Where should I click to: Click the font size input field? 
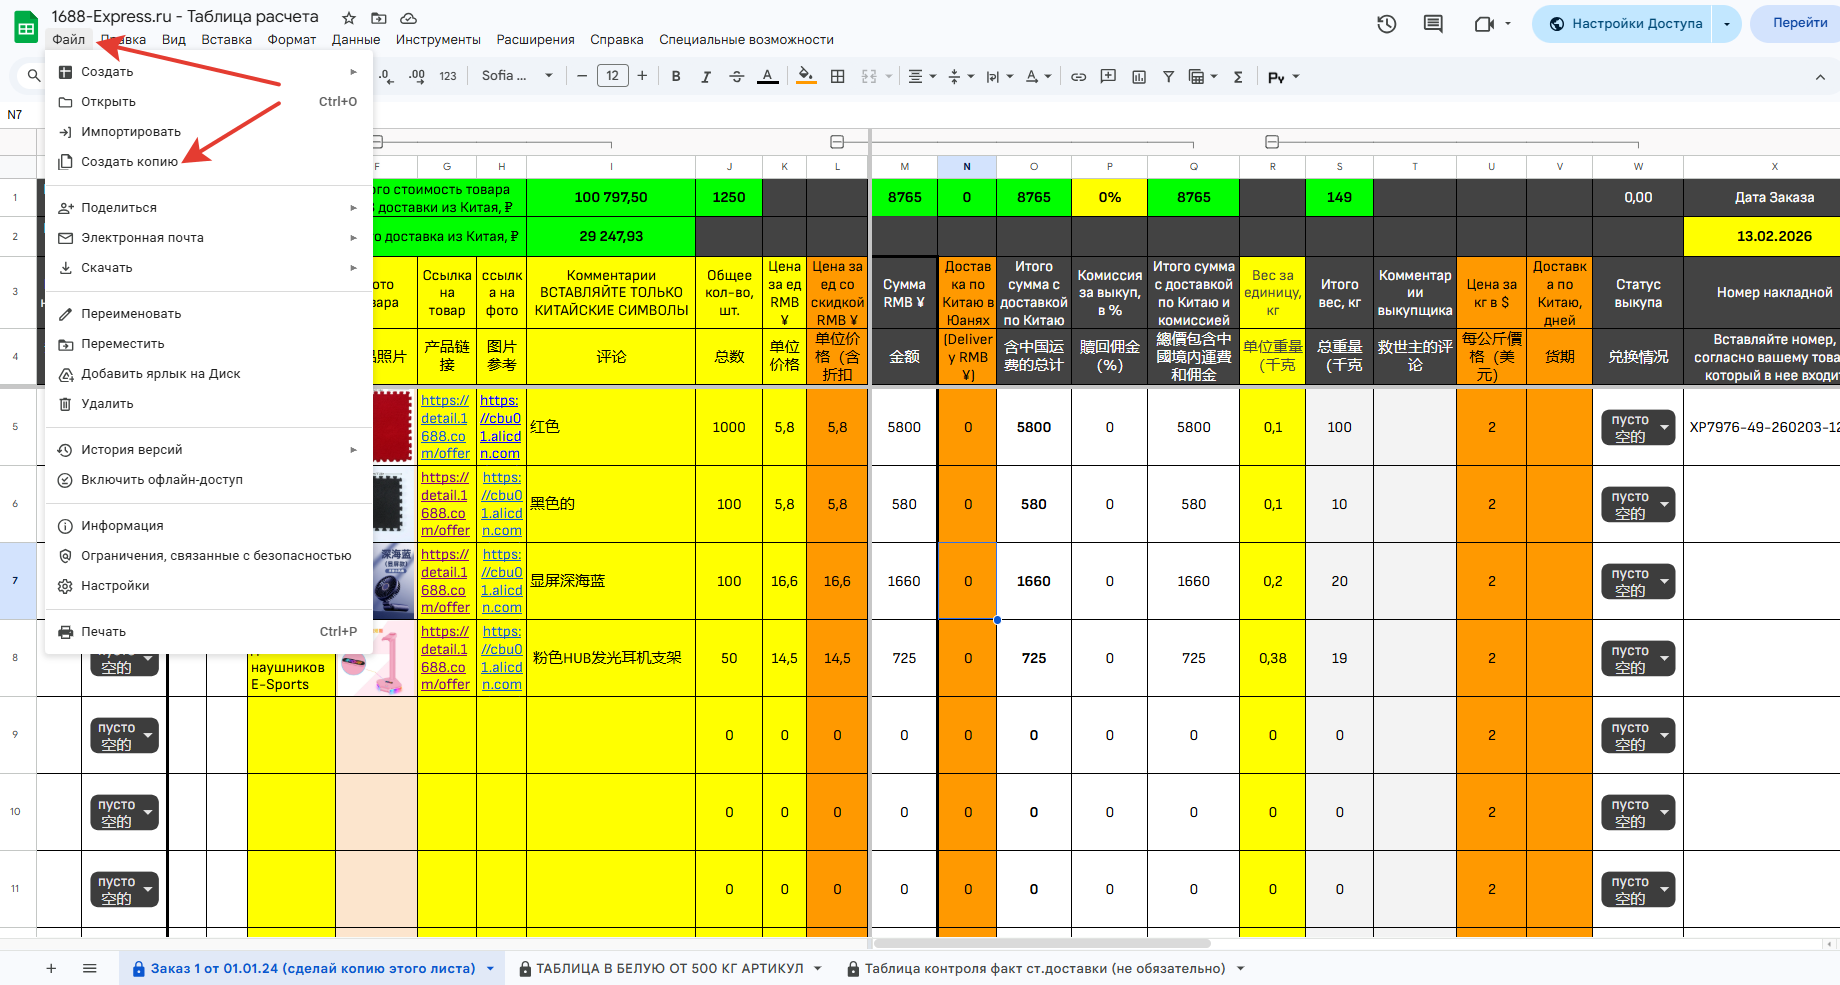point(612,76)
